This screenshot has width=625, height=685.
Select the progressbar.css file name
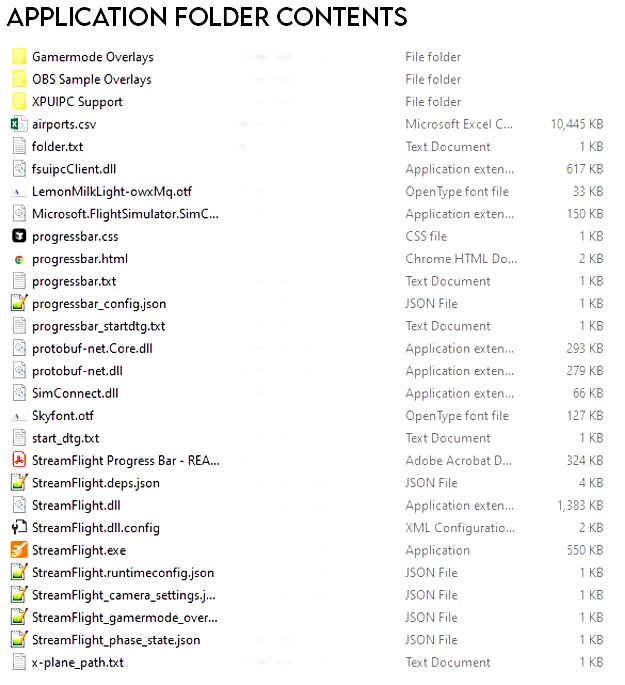[x=75, y=237]
